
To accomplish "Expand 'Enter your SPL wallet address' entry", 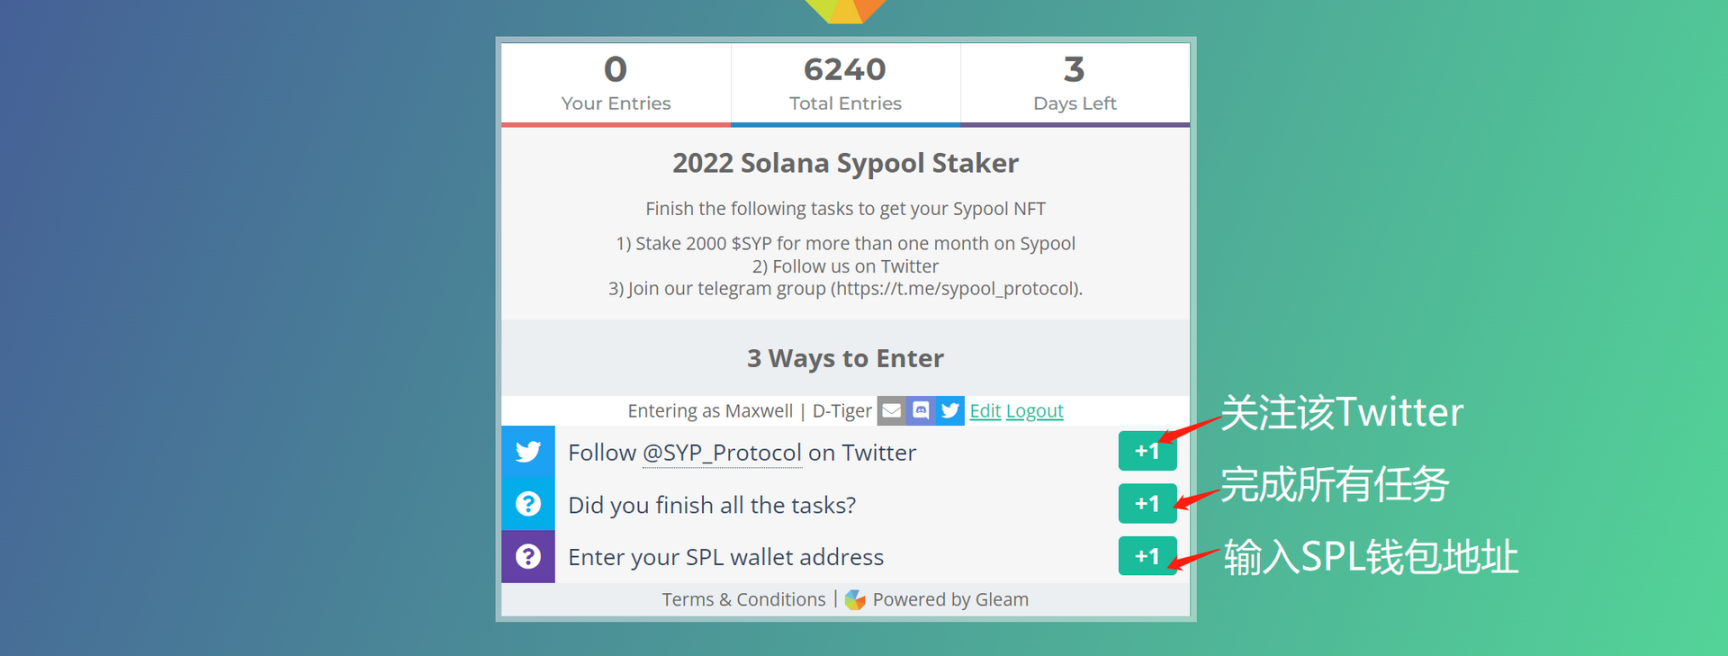I will click(725, 557).
